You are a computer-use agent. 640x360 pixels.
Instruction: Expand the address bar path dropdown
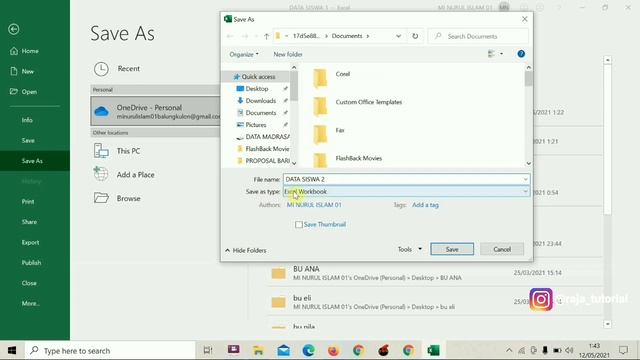click(398, 36)
